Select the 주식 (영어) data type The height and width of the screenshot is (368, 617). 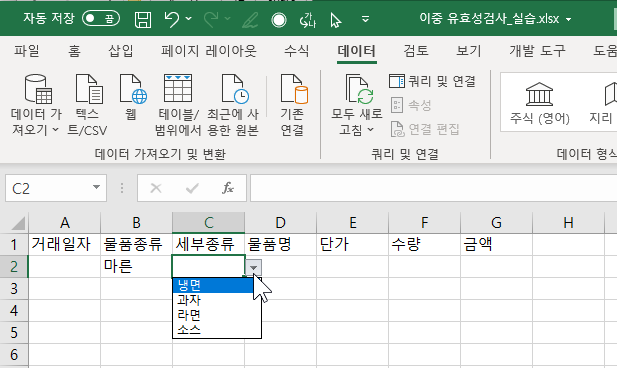(x=539, y=103)
